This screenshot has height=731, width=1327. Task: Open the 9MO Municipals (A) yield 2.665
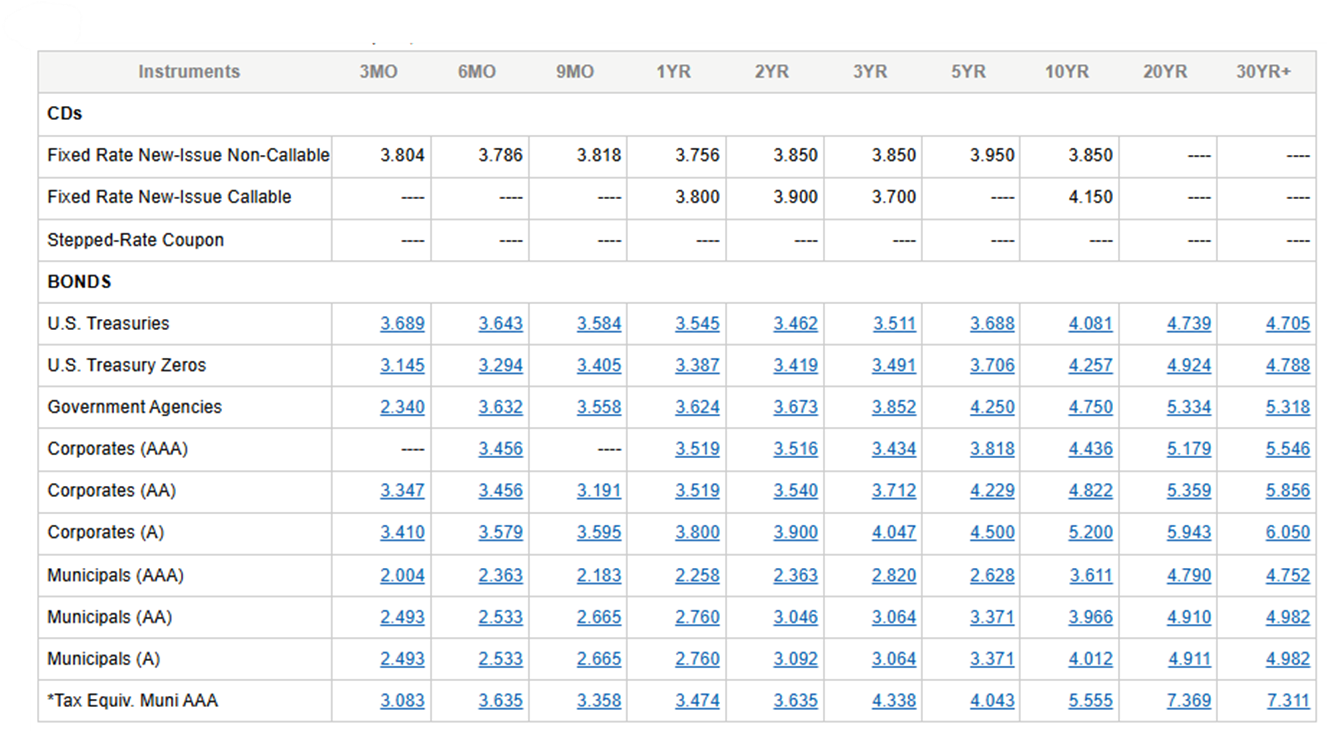coord(599,659)
